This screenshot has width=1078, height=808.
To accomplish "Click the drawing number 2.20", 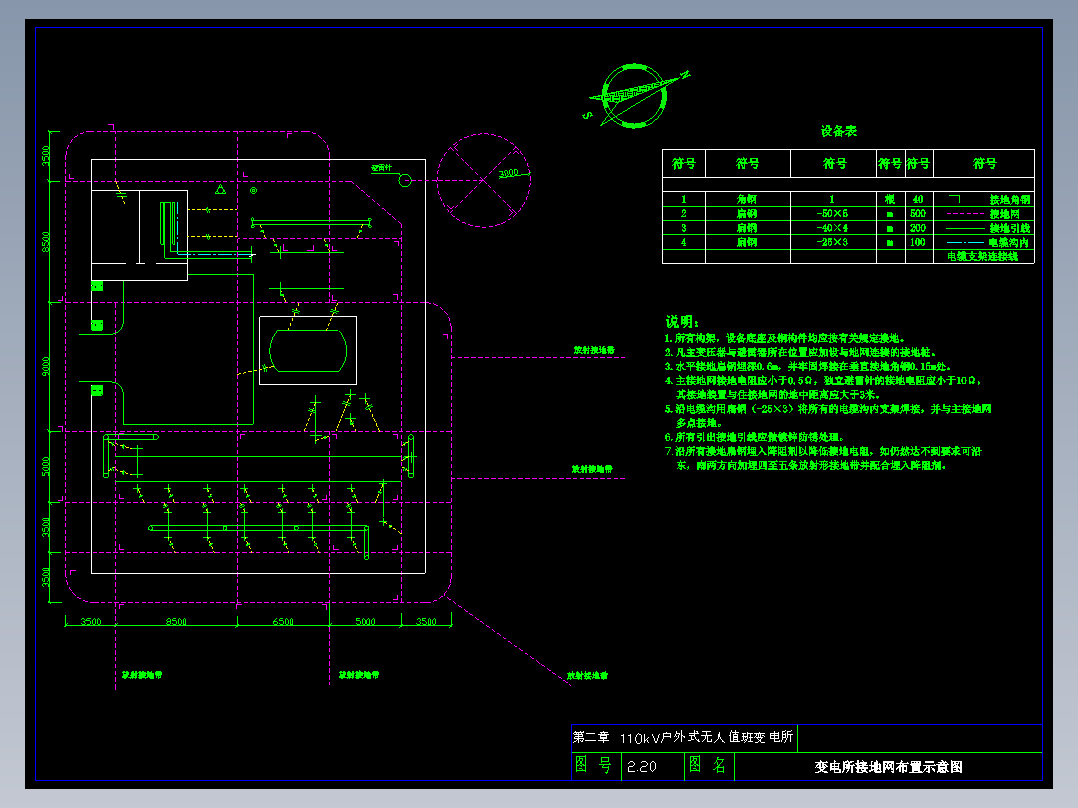I will coord(642,767).
